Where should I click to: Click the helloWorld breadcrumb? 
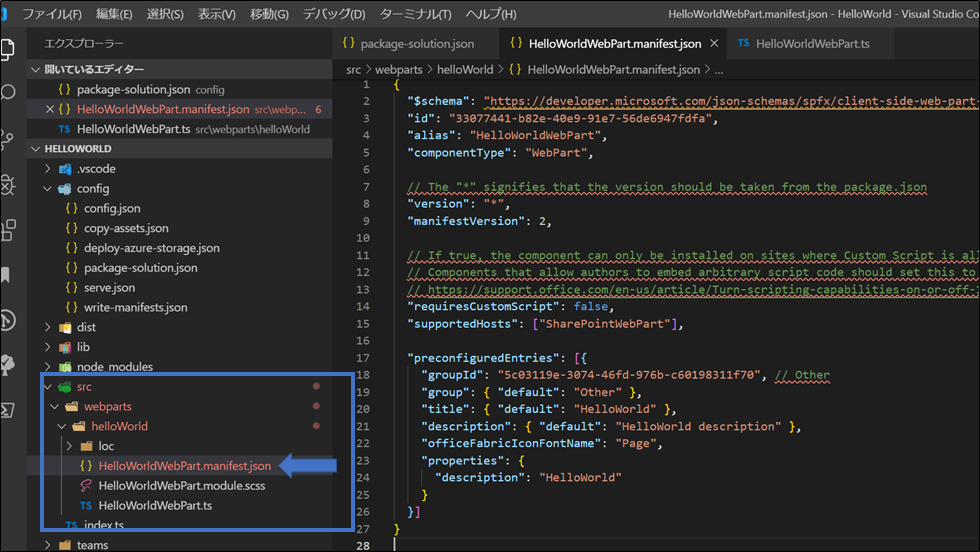[465, 70]
